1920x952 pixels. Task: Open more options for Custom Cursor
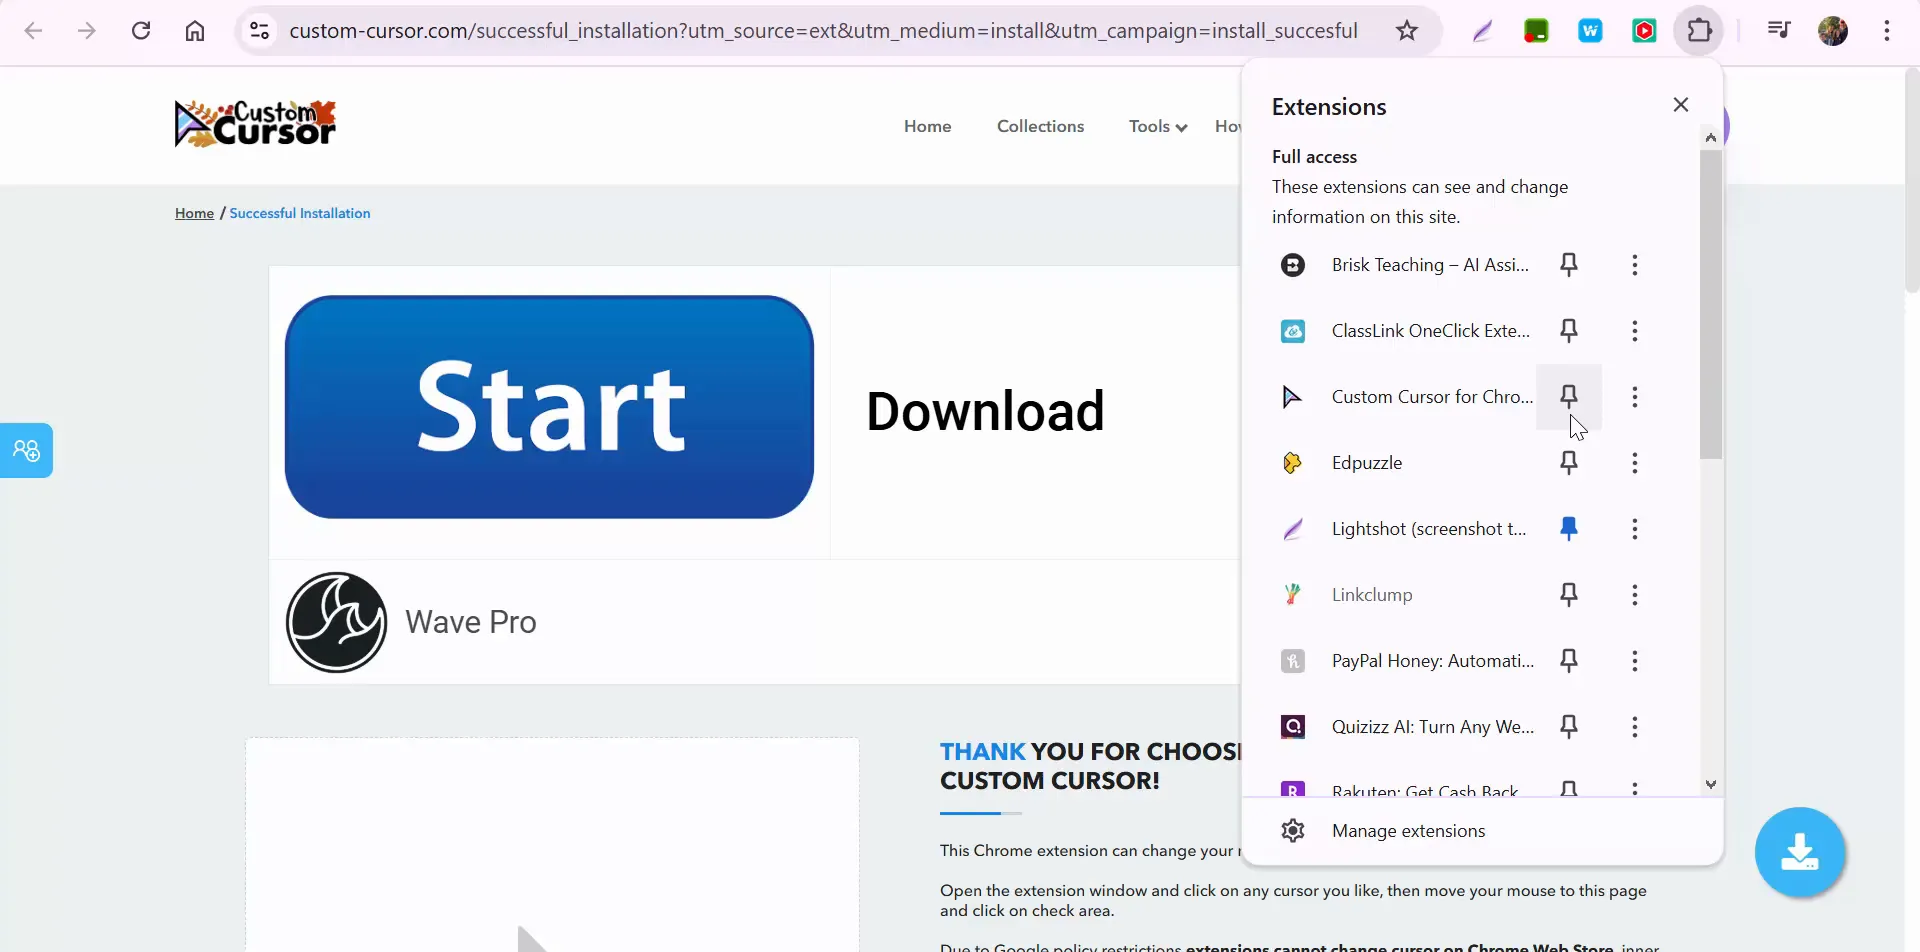(1635, 397)
